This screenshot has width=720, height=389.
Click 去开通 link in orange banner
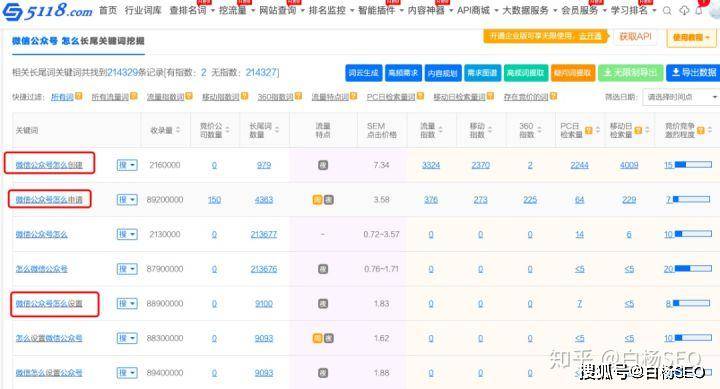590,36
